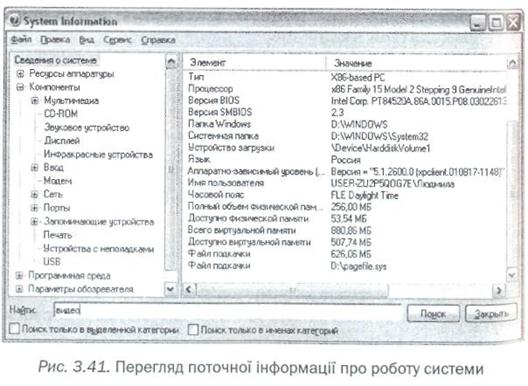
Task: Expand Параметры обозревателя node
Action: (x=19, y=289)
